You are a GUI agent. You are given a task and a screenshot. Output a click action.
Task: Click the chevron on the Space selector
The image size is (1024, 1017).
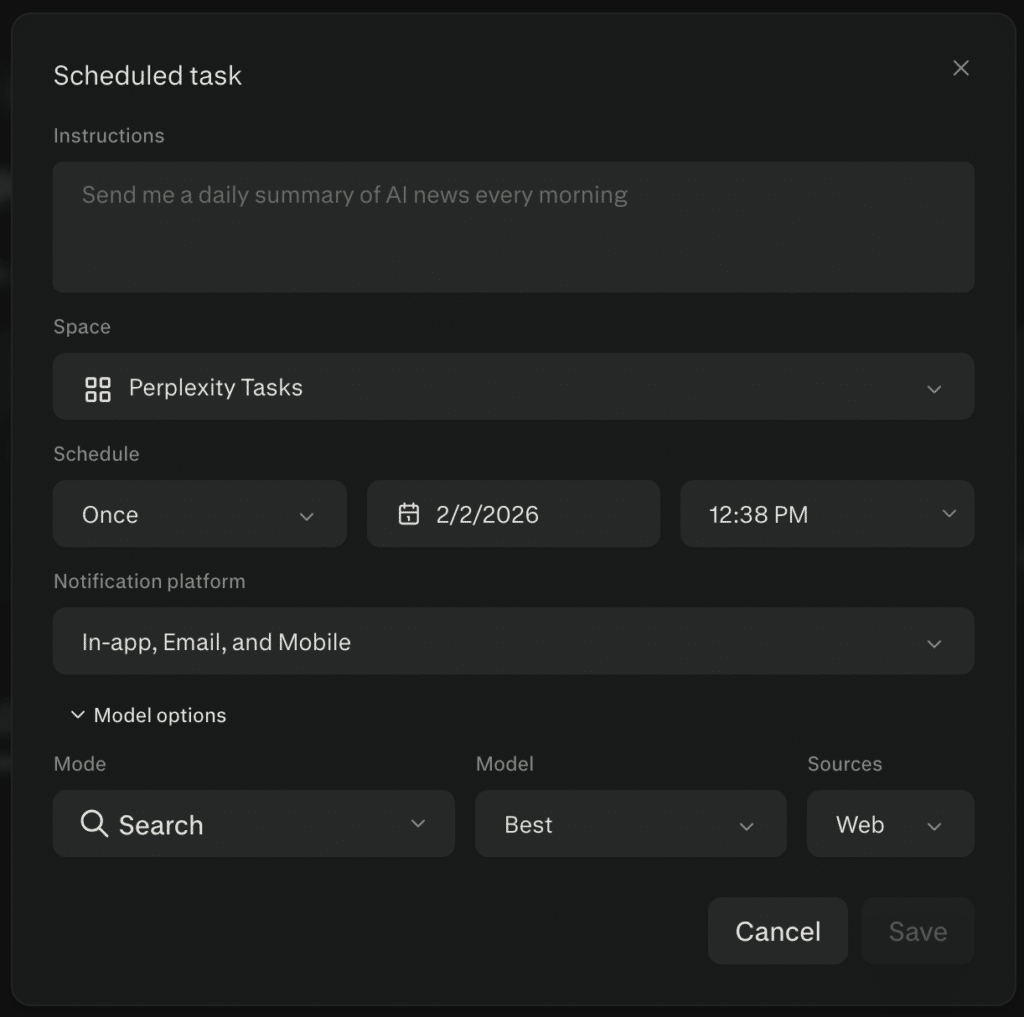tap(935, 388)
